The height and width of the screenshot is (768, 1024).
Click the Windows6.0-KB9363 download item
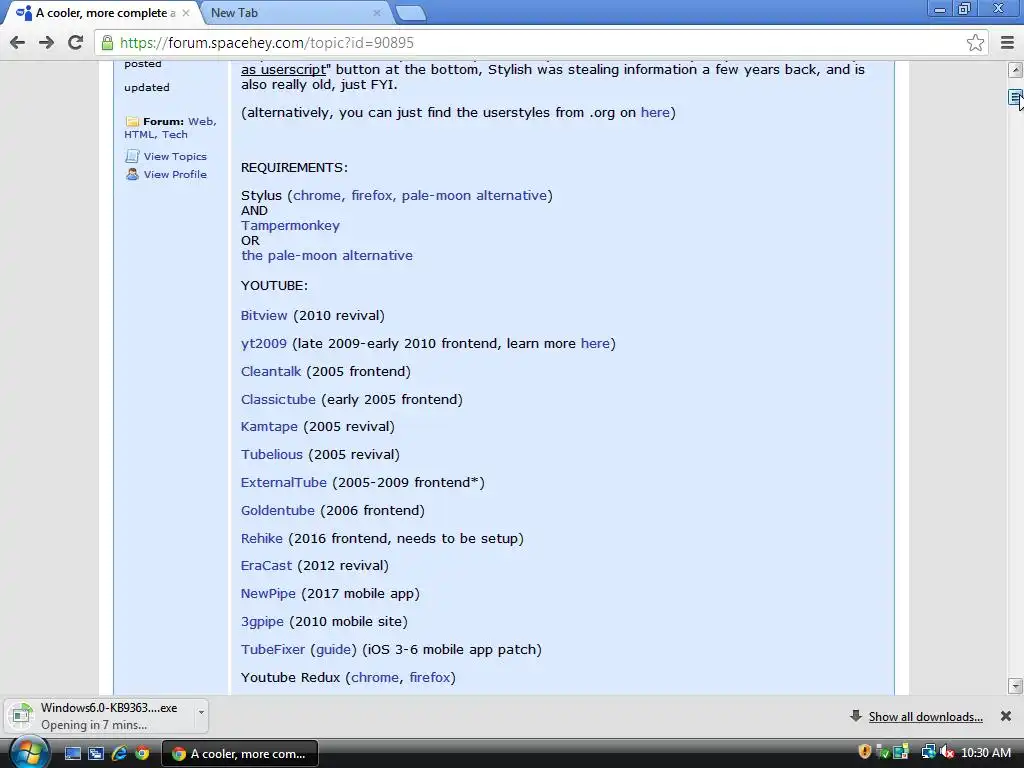[x=99, y=716]
